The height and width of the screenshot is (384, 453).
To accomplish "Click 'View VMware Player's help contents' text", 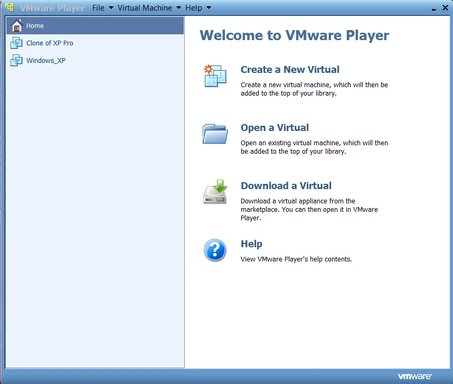I will [296, 259].
